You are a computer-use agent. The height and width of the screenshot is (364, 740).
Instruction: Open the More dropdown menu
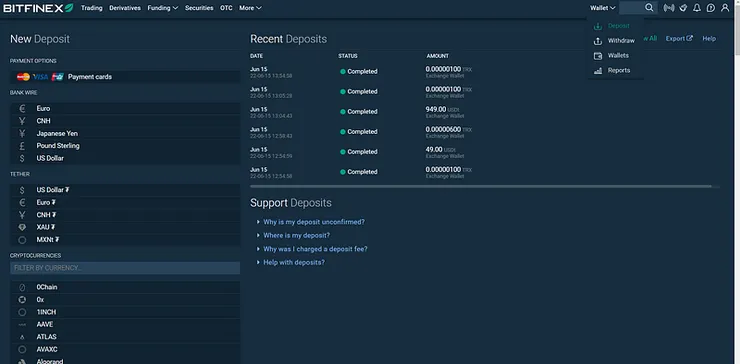[250, 8]
